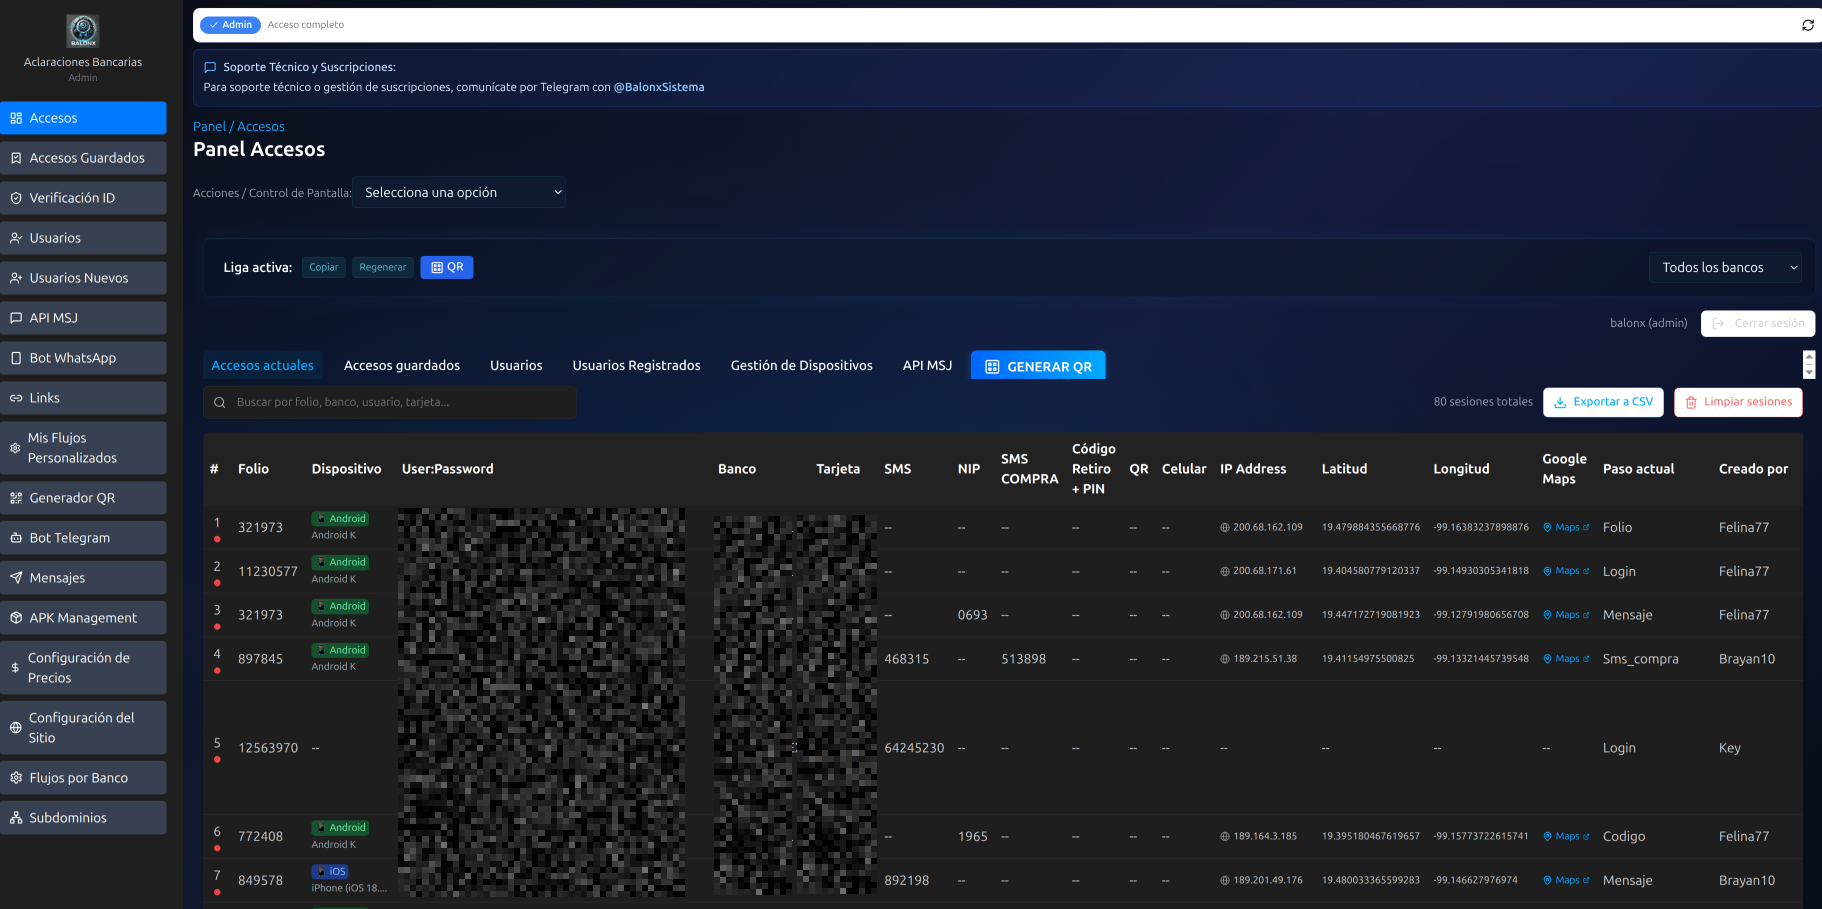
Task: Open Usuarios Nuevos in the sidebar
Action: tap(83, 278)
